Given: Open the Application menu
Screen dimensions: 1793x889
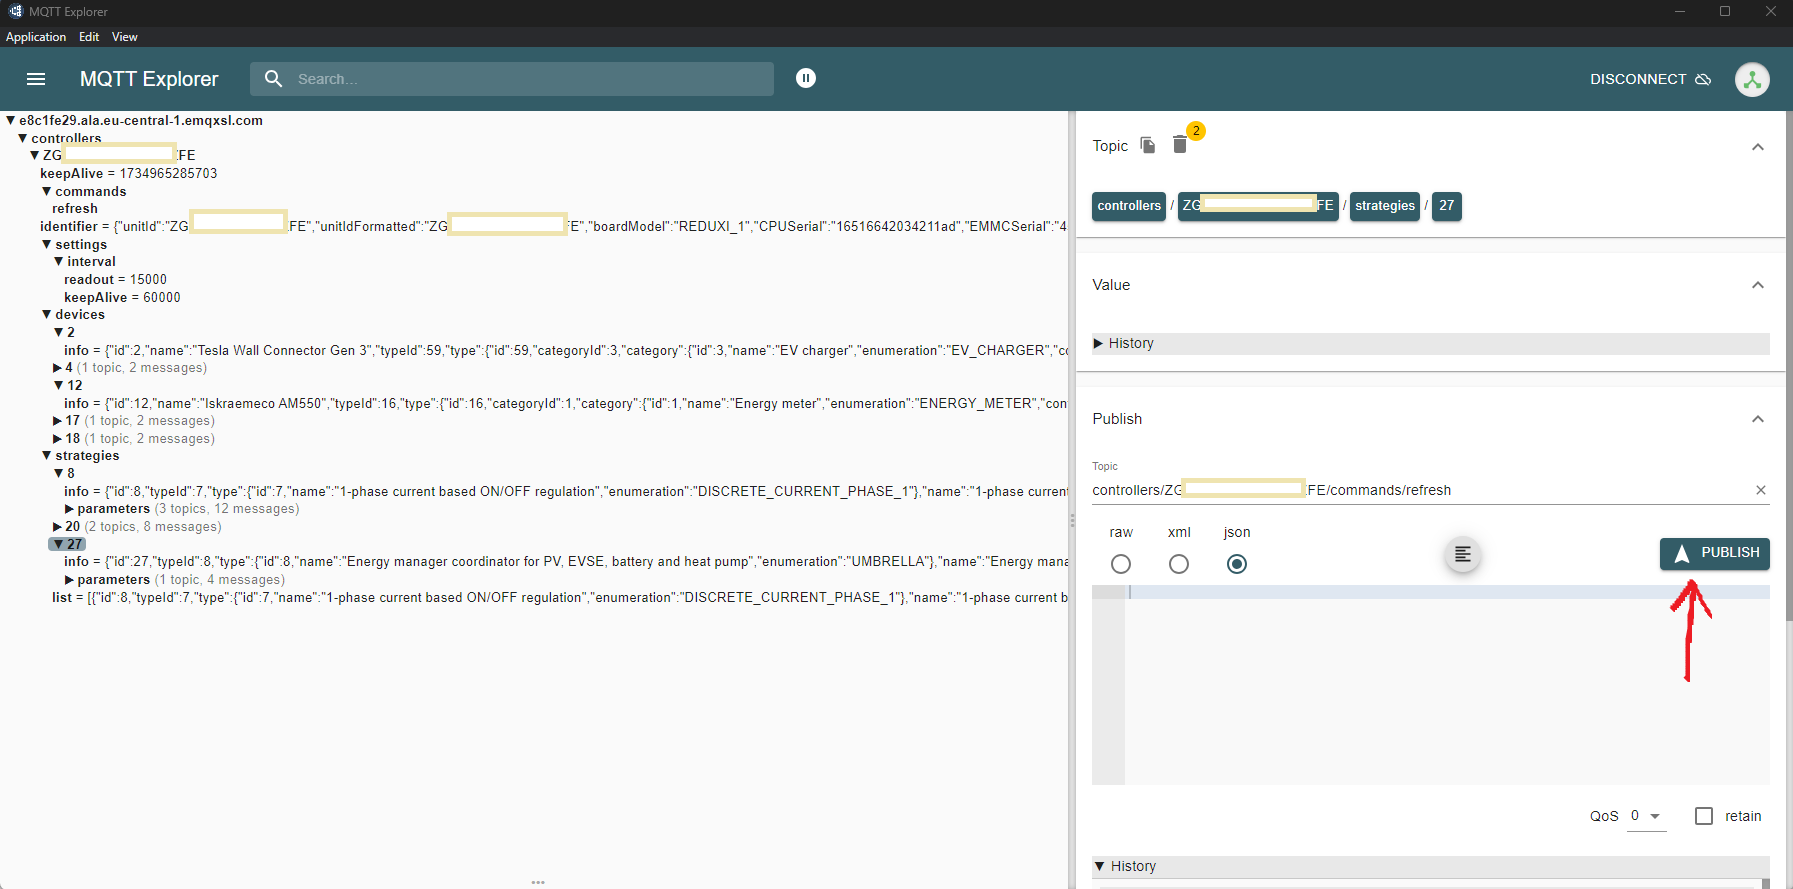Looking at the screenshot, I should [36, 37].
